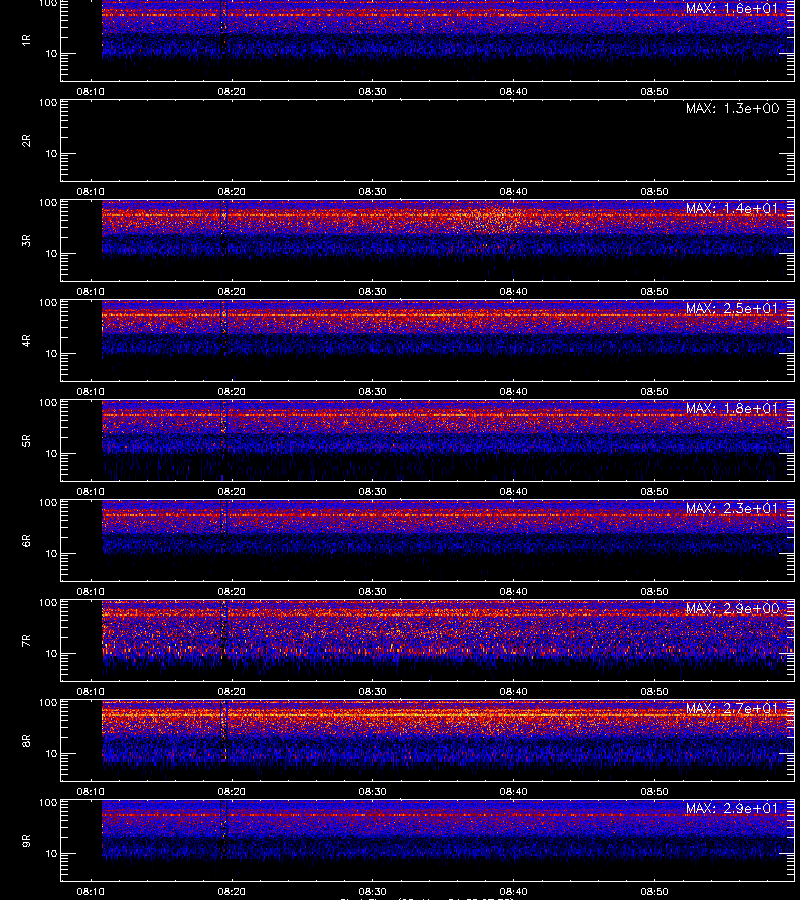Select the 'MAX: 2.7e+01' readout in 8R
The width and height of the screenshot is (800, 900).
732,708
